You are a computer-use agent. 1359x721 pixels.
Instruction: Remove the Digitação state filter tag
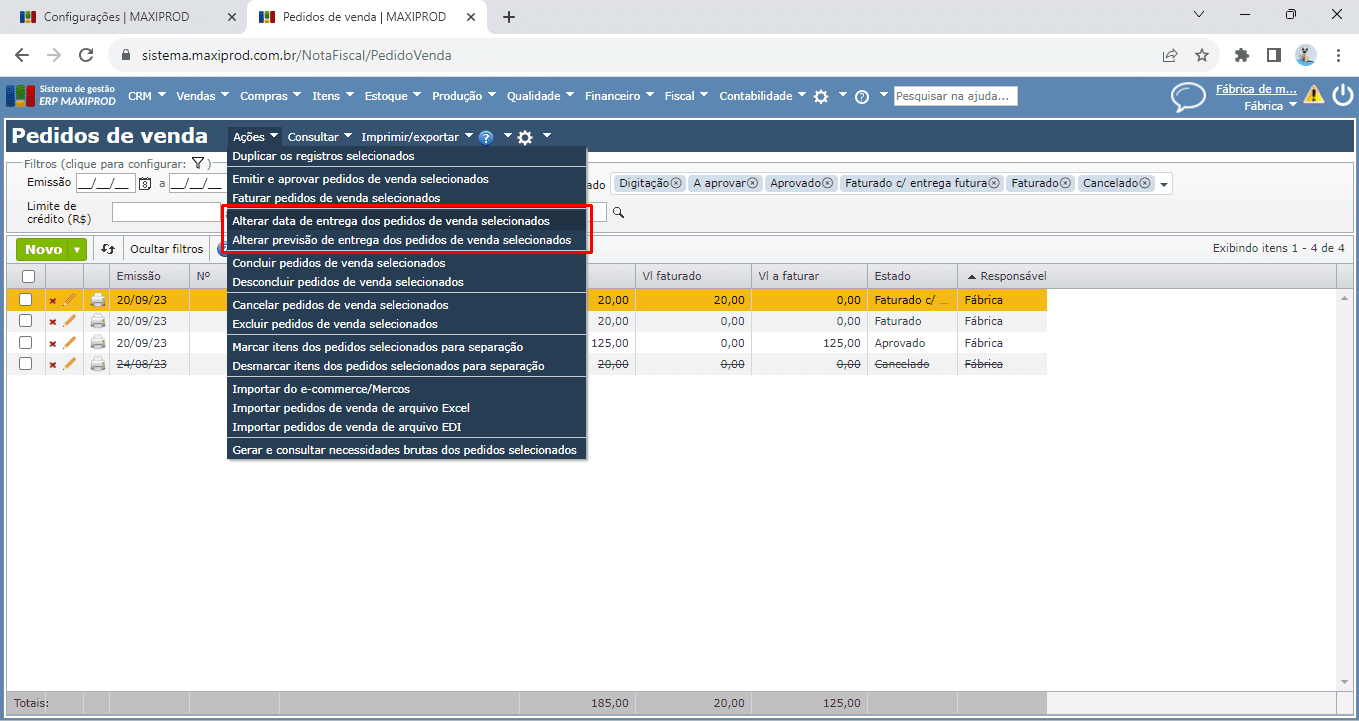676,183
